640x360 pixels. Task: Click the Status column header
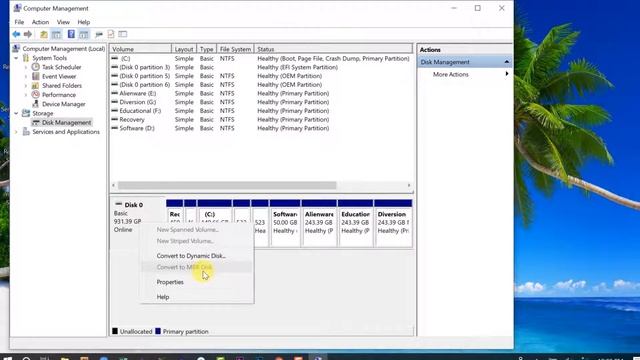(333, 49)
